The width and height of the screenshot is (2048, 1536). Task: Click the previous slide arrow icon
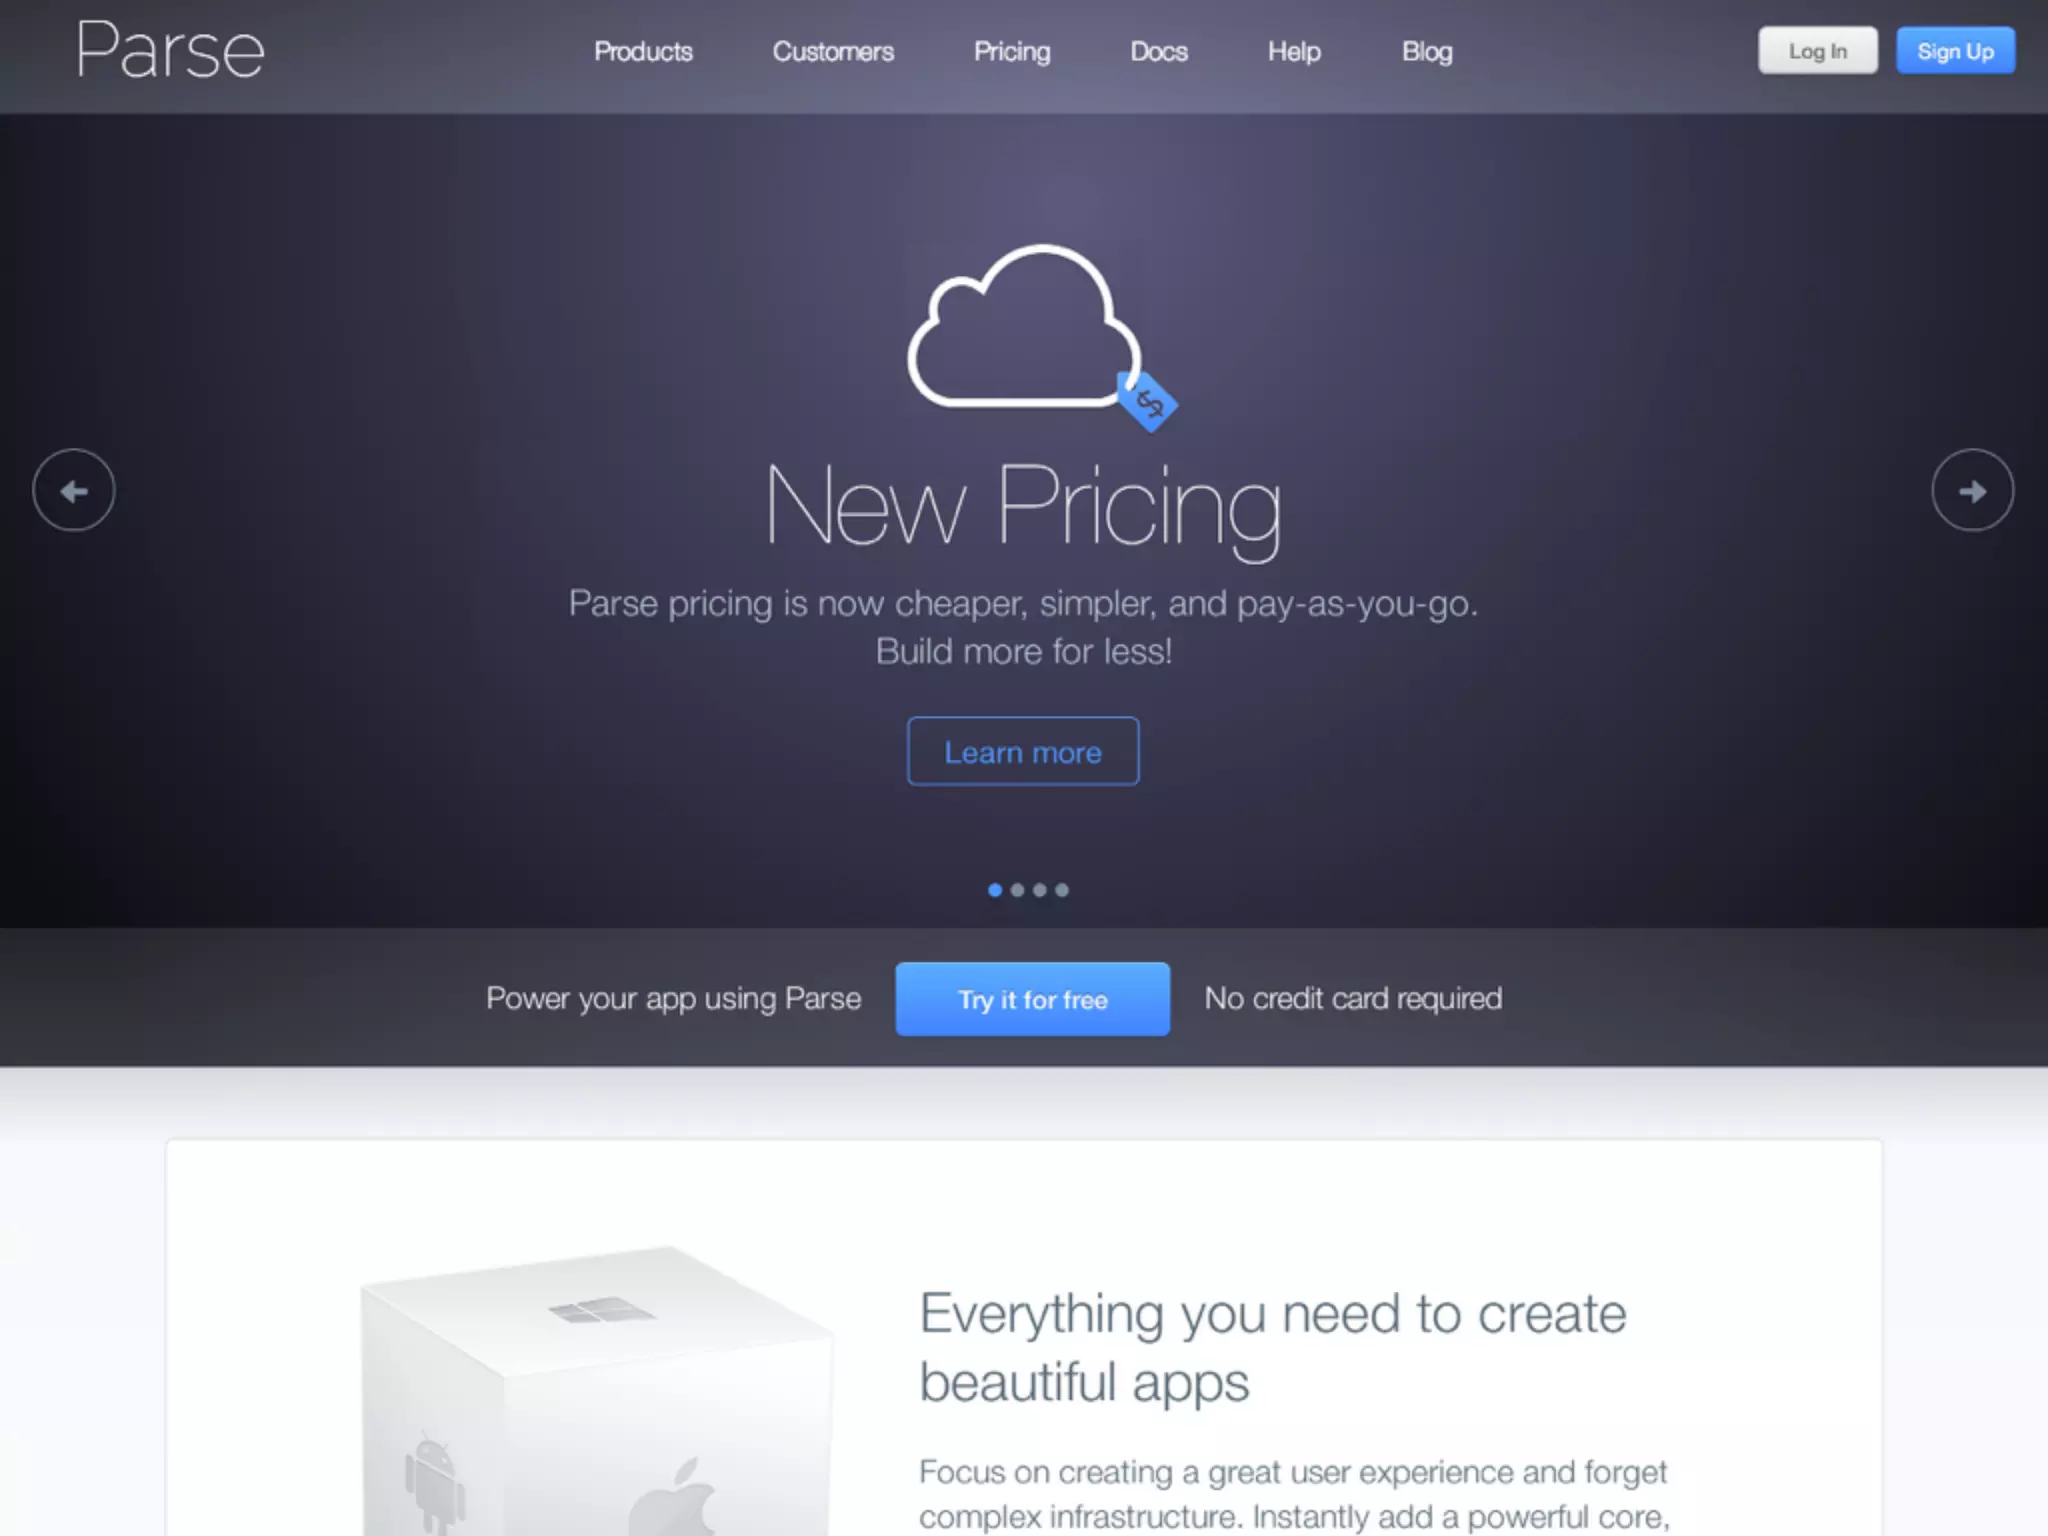[x=74, y=490]
